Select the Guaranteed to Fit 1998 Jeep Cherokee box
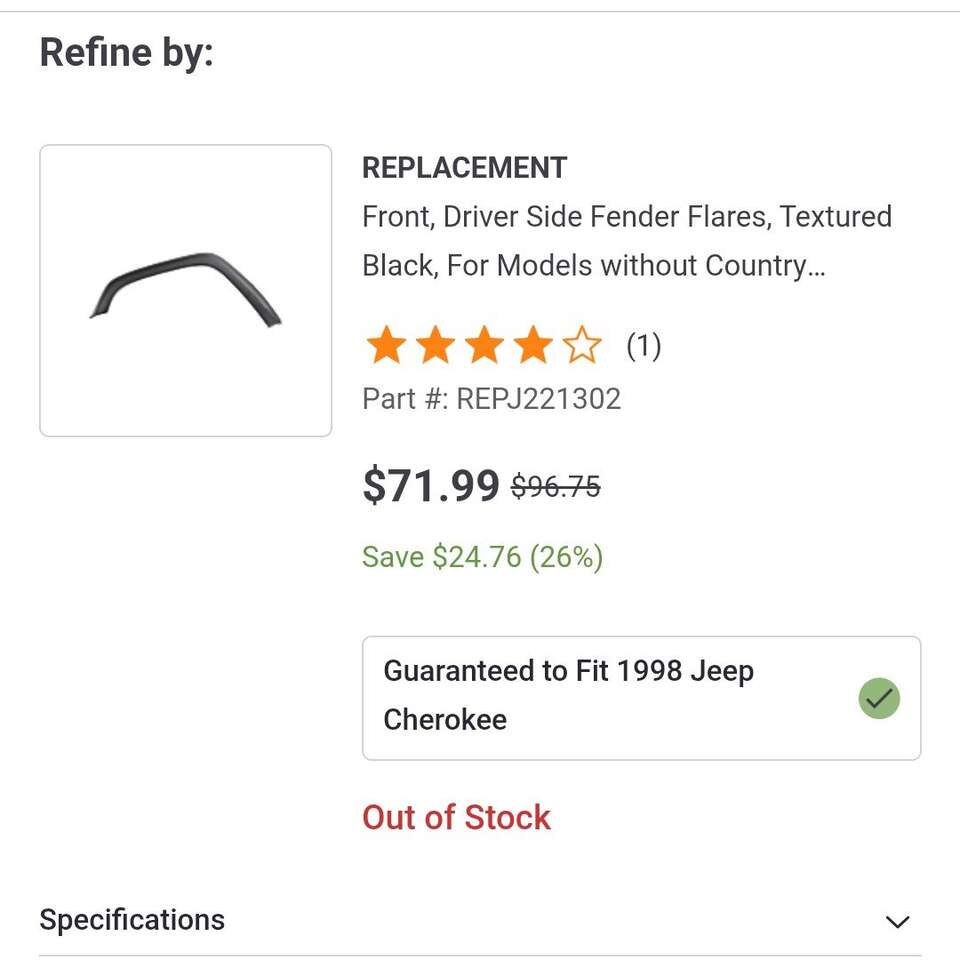 (x=642, y=697)
